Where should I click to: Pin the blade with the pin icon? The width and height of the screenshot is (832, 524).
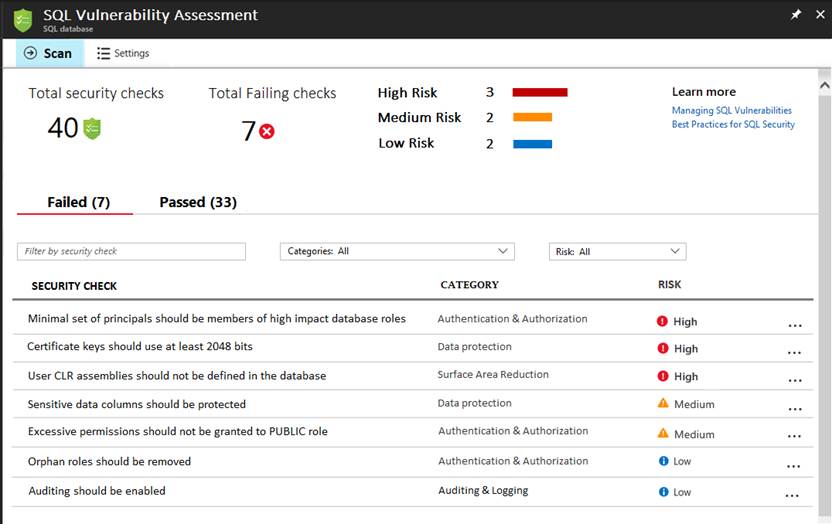(796, 15)
